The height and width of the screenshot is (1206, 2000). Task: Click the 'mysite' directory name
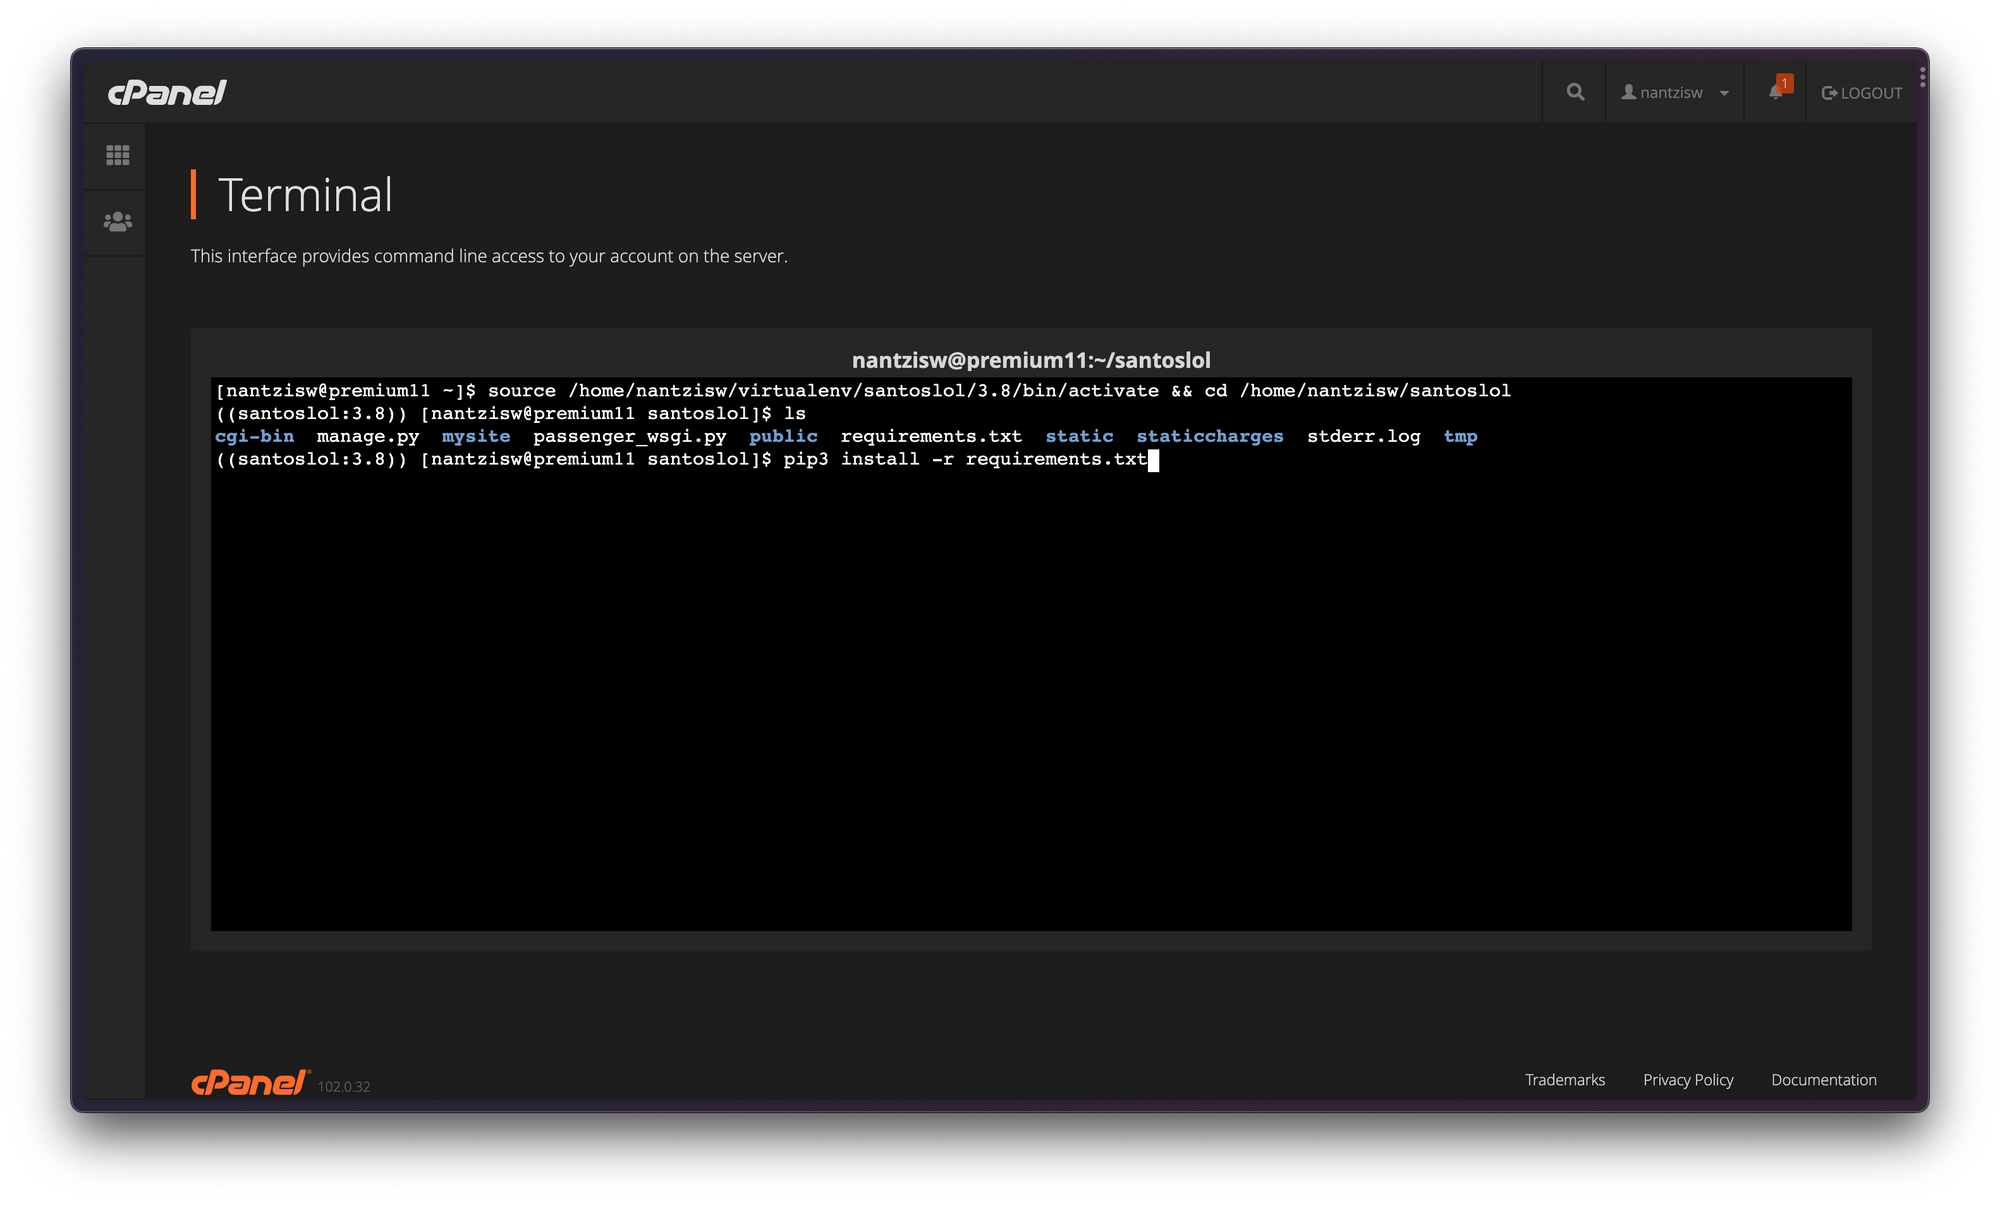point(476,436)
